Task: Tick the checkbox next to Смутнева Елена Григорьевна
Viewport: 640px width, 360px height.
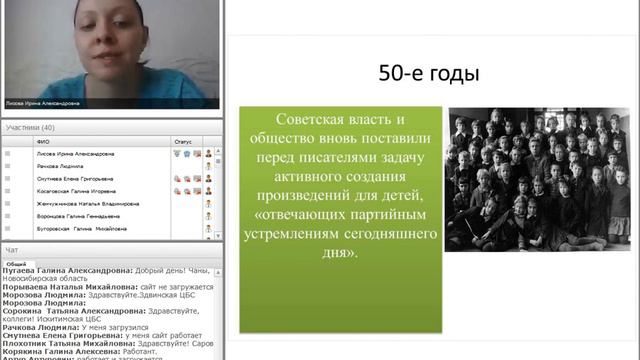Action: click(7, 179)
